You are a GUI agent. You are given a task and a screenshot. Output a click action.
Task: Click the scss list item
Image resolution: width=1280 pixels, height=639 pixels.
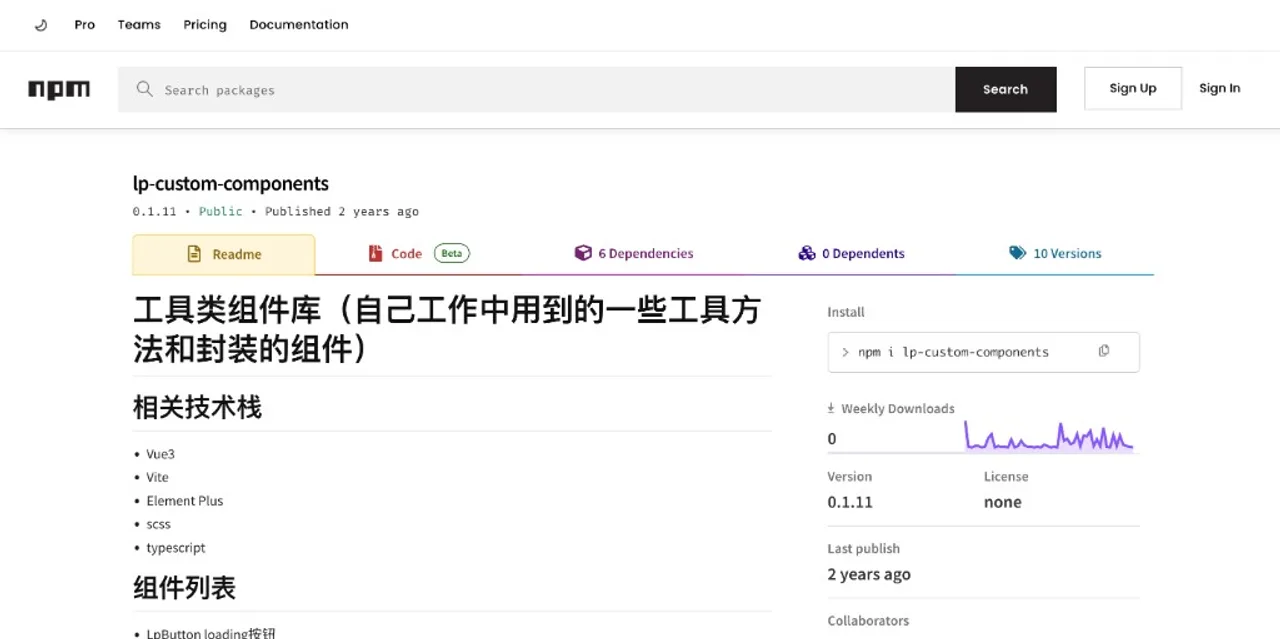[x=159, y=524]
